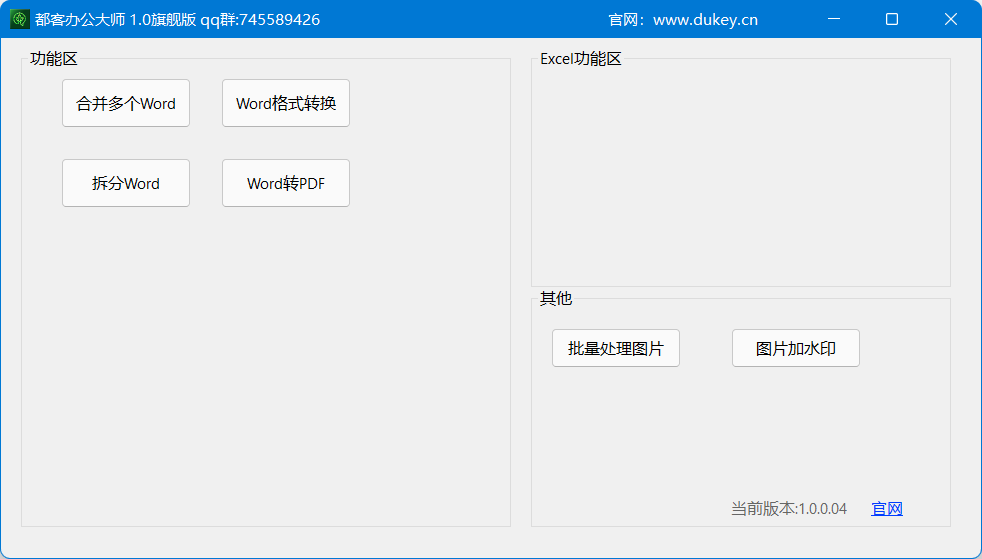Click the 当前版本:1.0.0.04 text
The width and height of the screenshot is (982, 559).
pos(789,509)
